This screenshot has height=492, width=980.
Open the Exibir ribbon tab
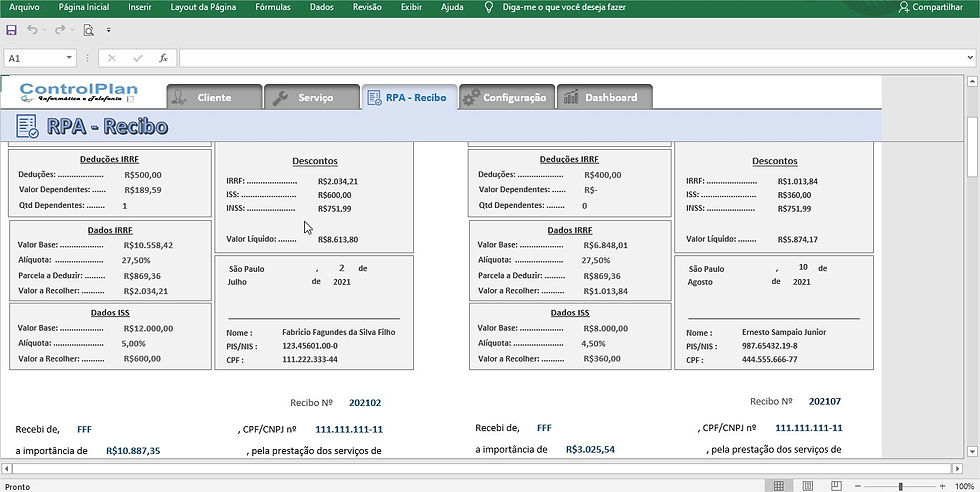coord(411,8)
